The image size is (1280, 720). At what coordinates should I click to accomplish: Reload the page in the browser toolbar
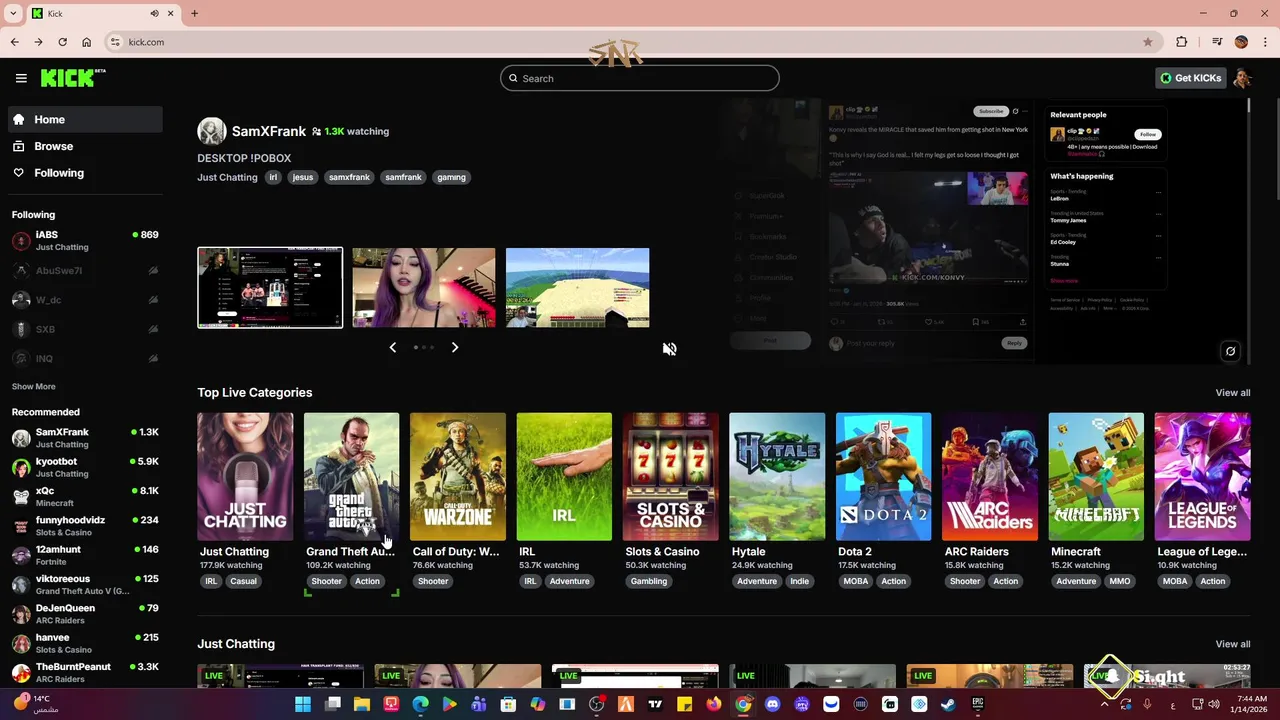click(63, 42)
